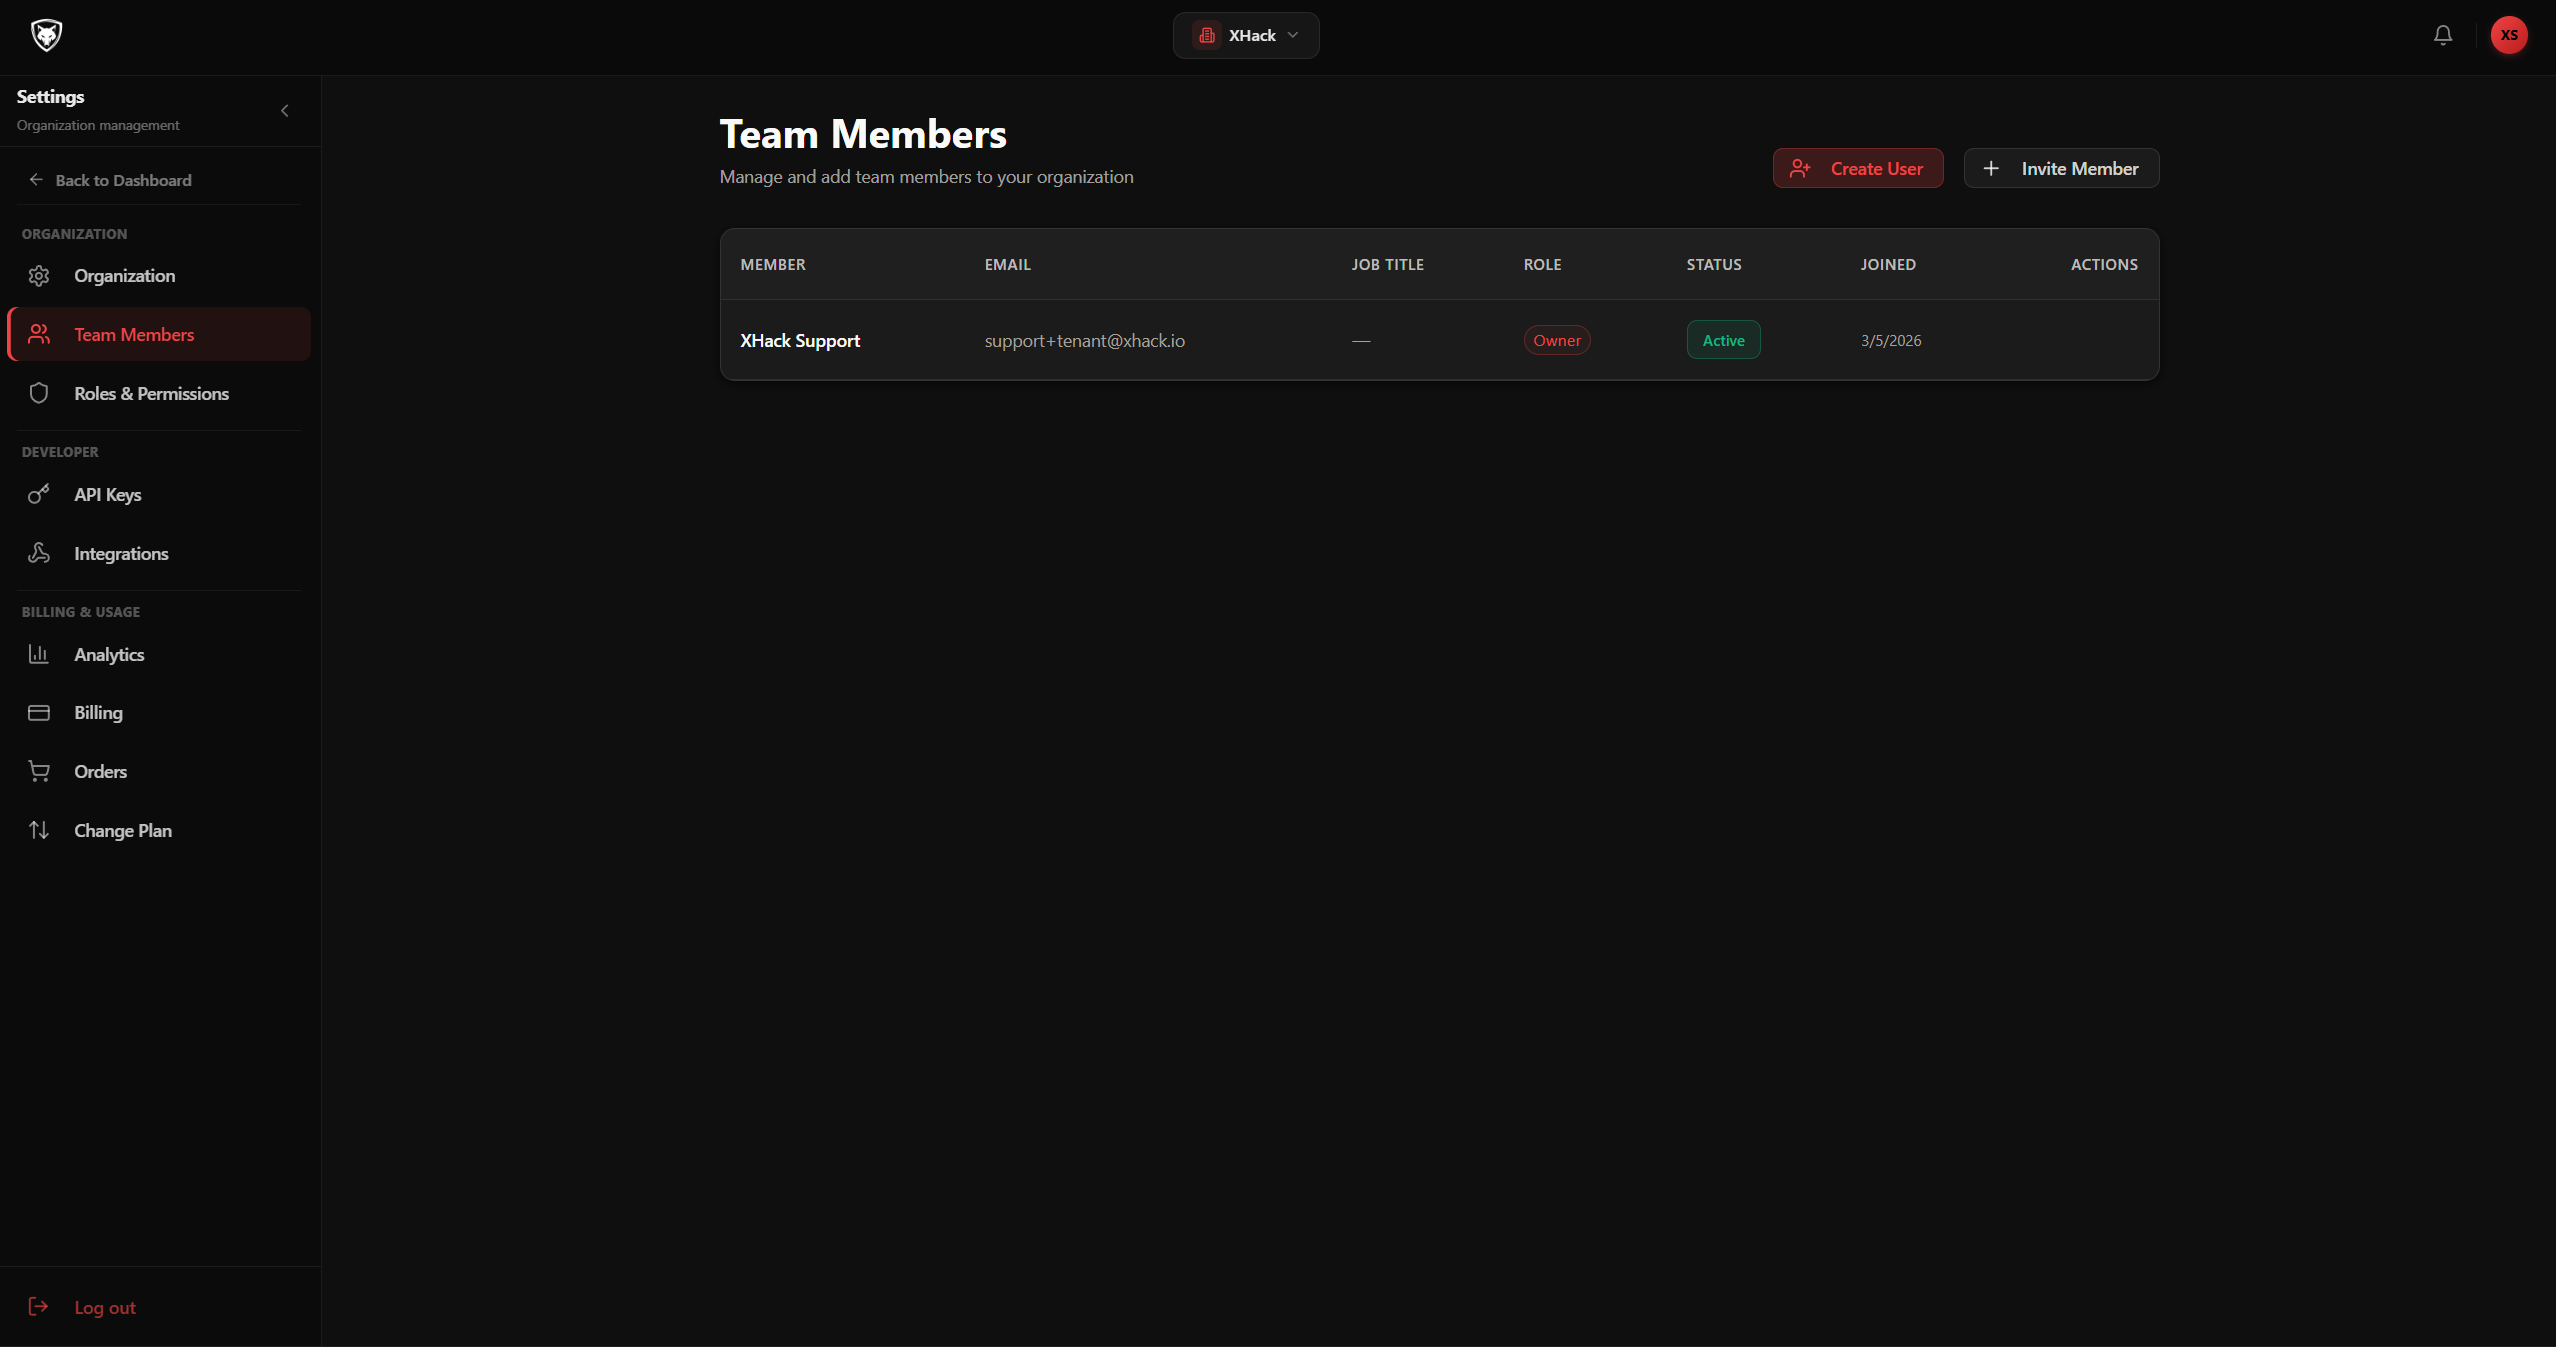The image size is (2556, 1347).
Task: Open the notifications bell
Action: coord(2443,35)
